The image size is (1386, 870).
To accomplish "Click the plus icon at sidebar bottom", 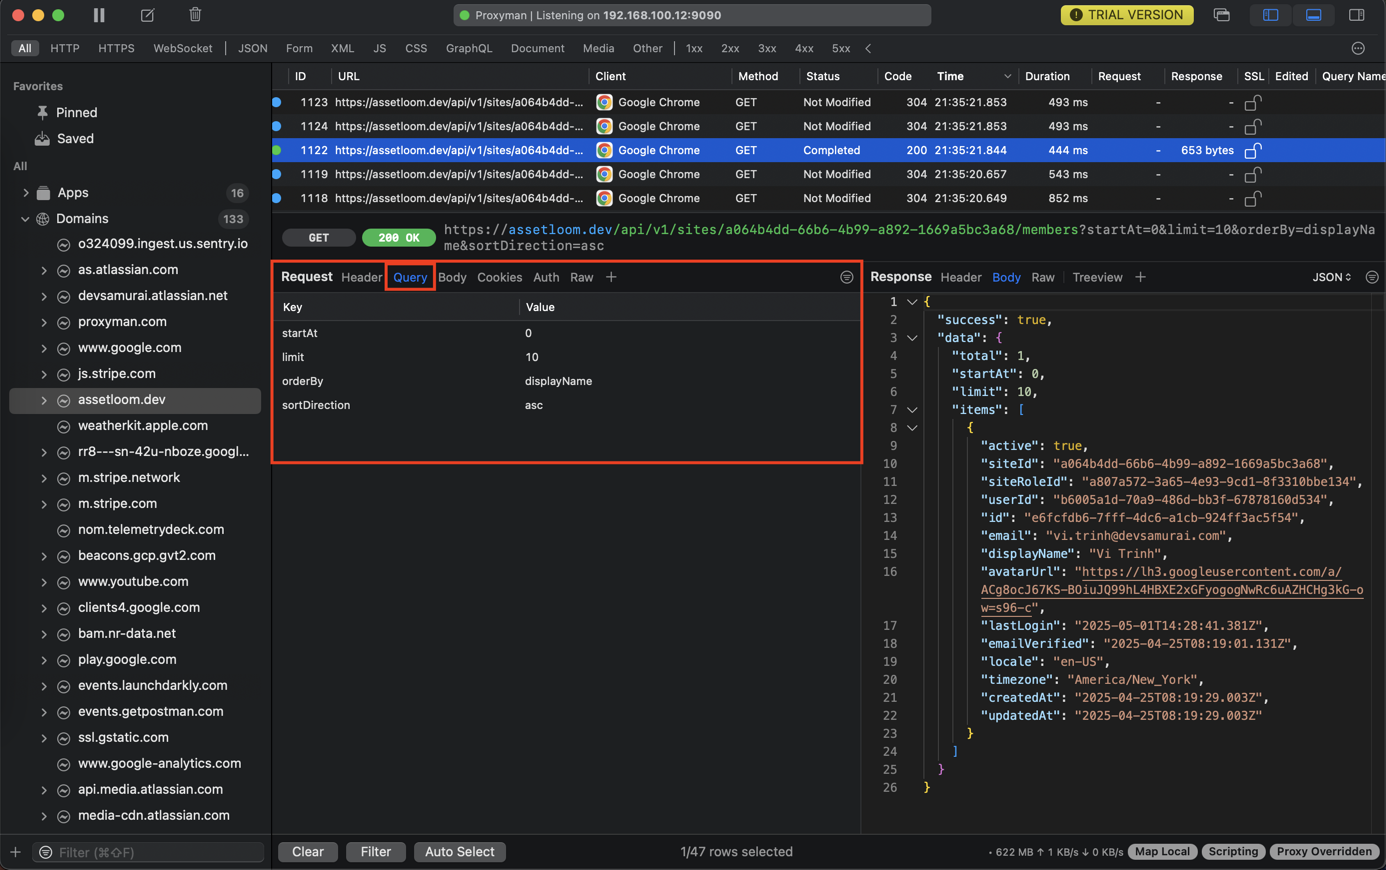I will pyautogui.click(x=15, y=852).
